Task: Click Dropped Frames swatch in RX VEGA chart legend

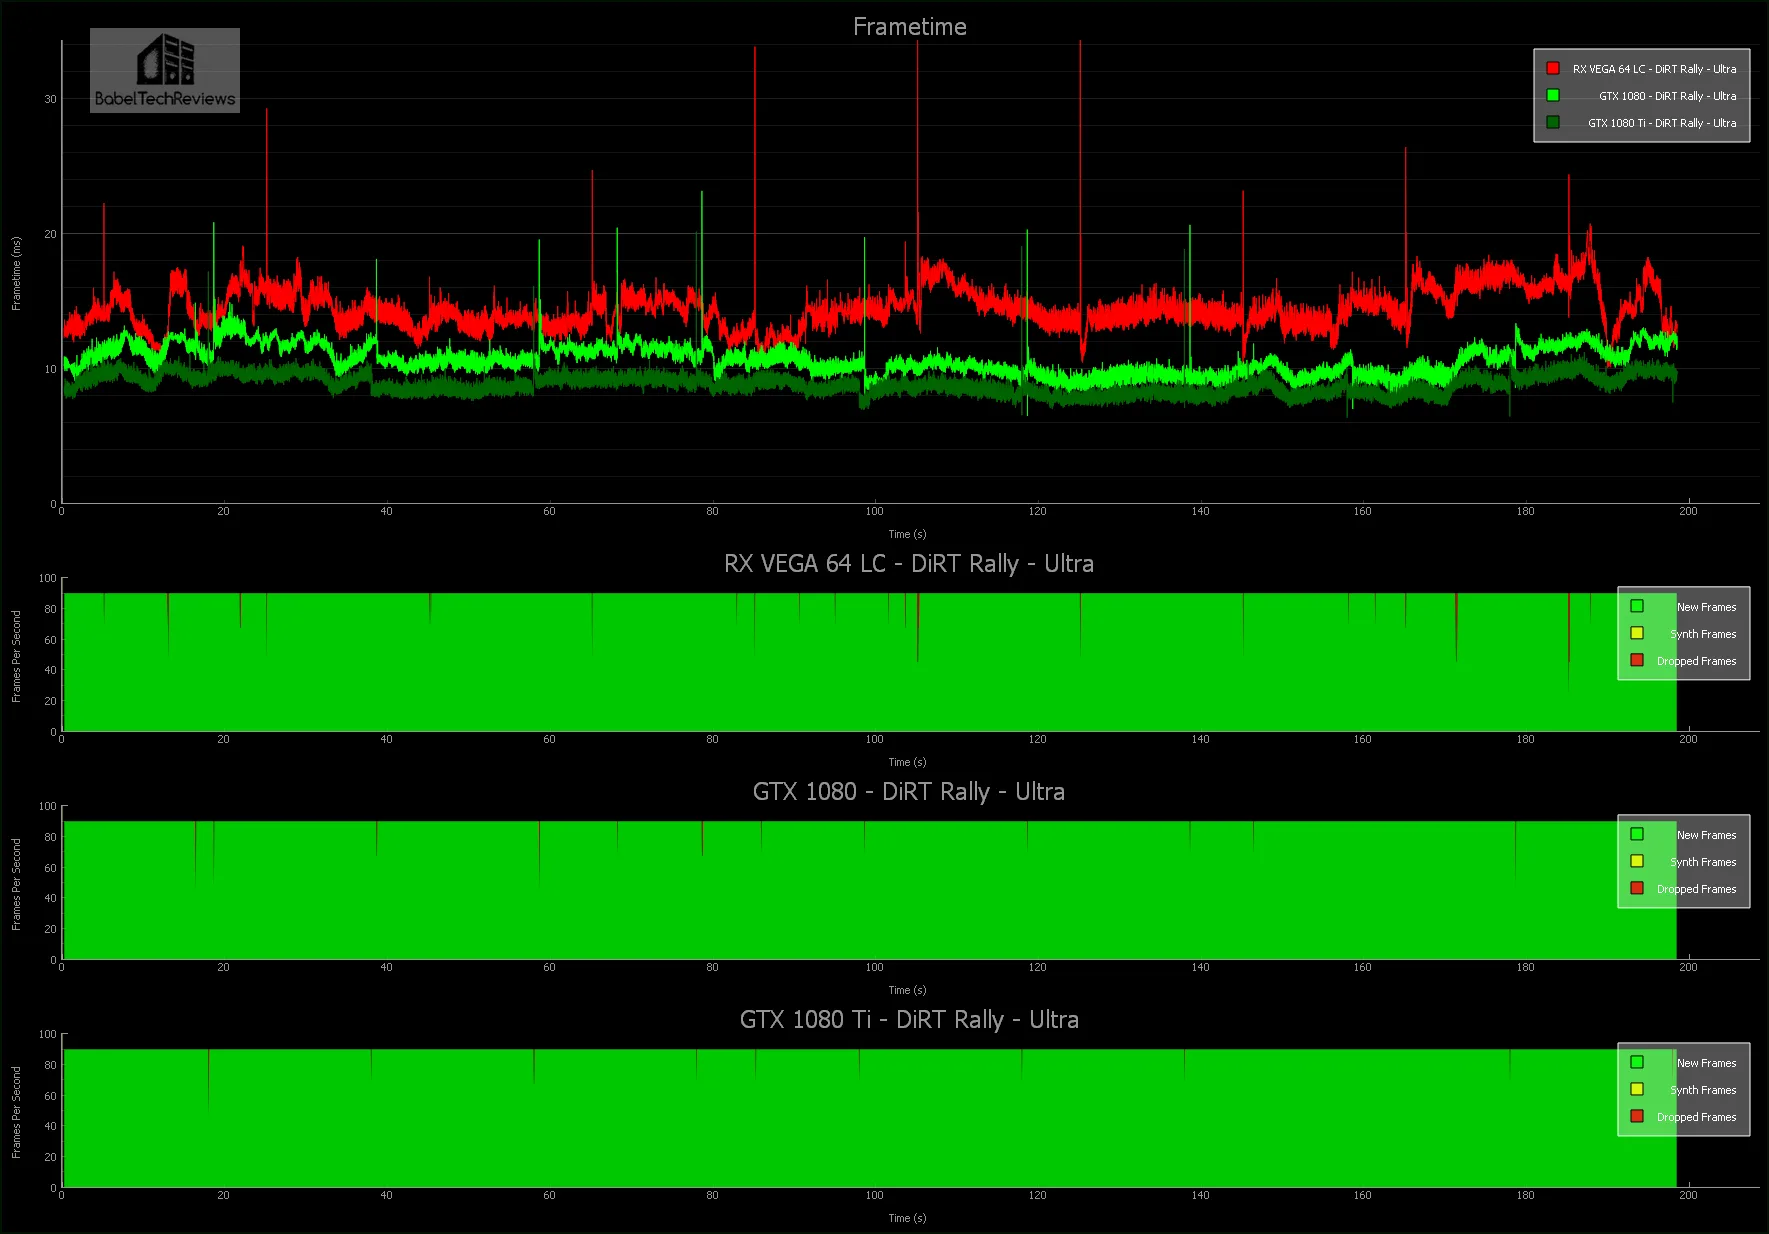Action: click(1637, 660)
